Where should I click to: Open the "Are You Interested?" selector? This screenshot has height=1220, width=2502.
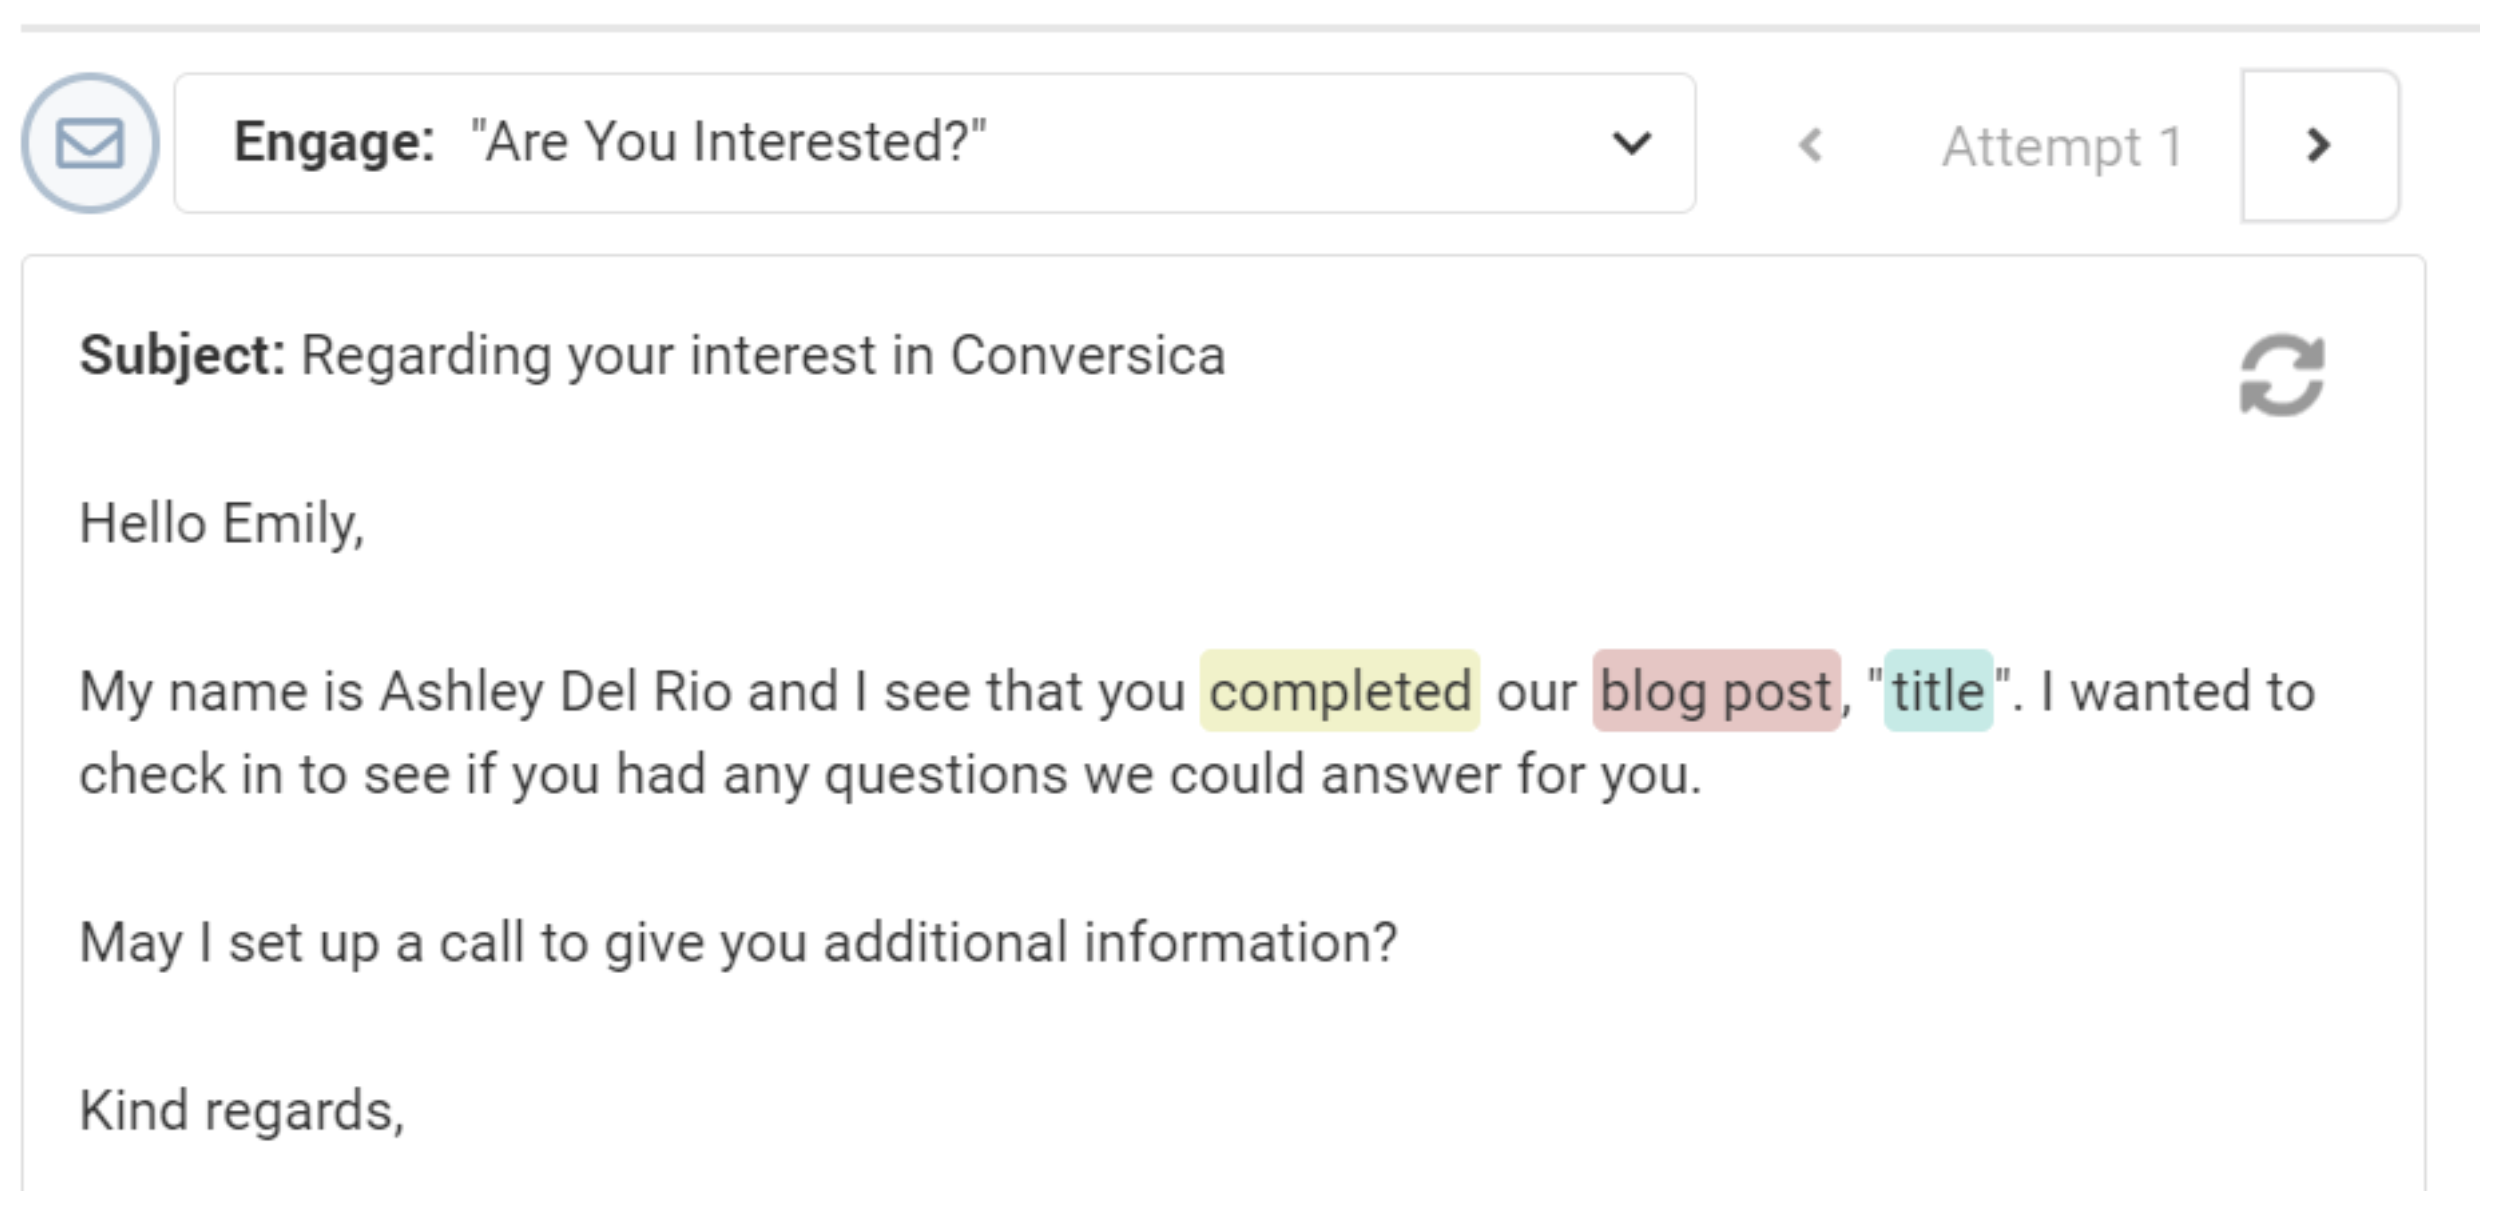click(728, 142)
